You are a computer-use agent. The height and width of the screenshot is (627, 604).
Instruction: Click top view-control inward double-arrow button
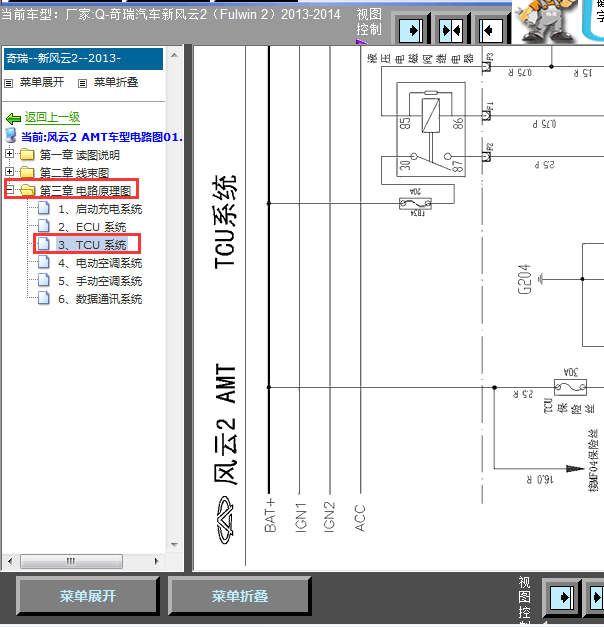450,30
